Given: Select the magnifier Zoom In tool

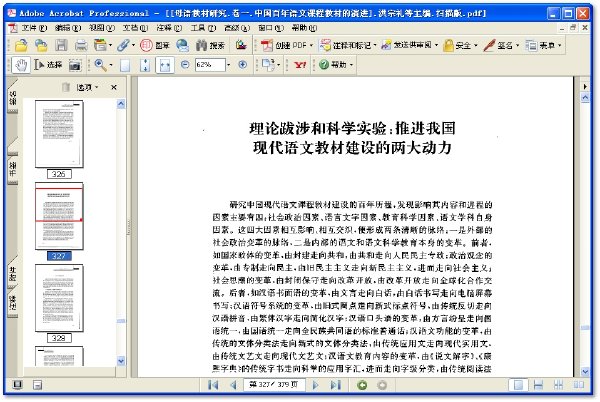Looking at the screenshot, I should (100, 65).
